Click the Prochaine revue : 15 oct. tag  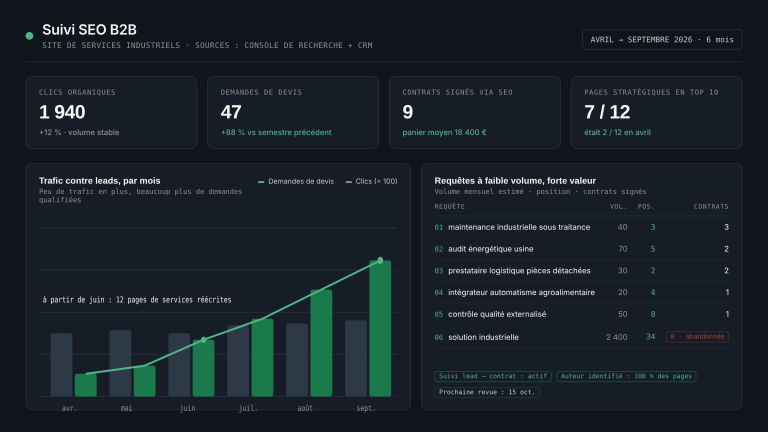487,392
